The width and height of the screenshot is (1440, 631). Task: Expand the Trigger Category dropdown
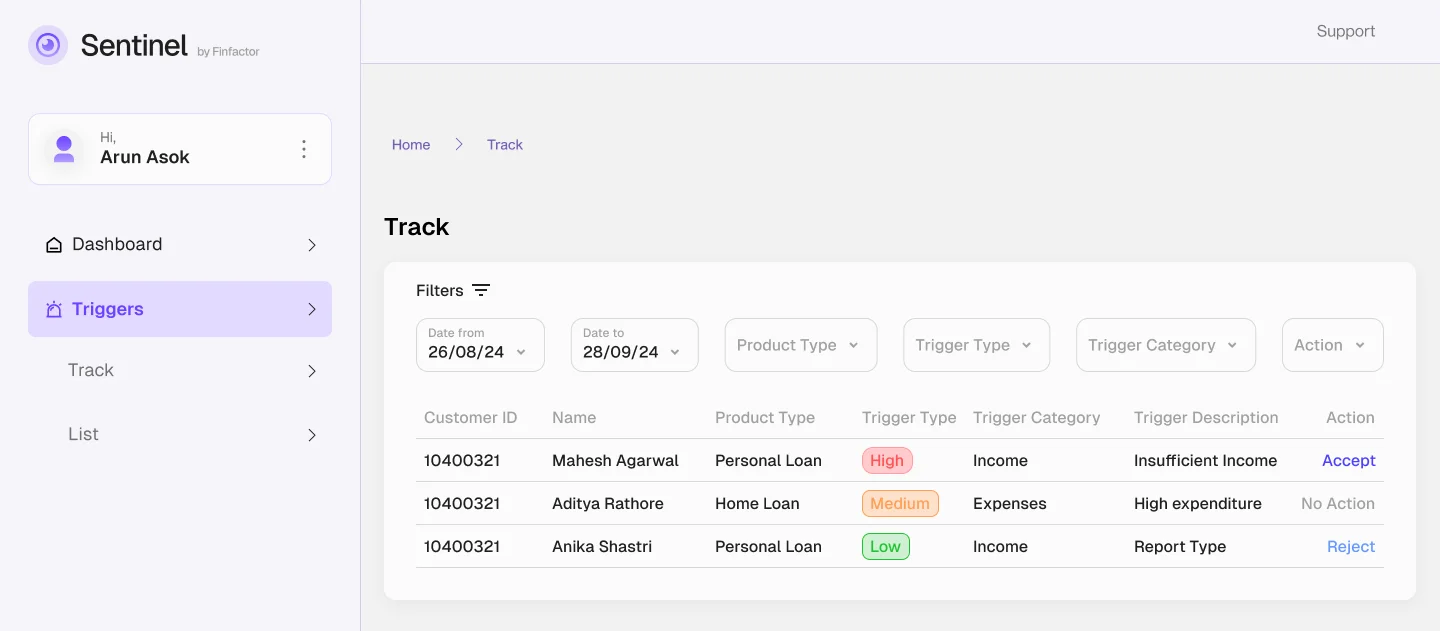pos(1165,345)
